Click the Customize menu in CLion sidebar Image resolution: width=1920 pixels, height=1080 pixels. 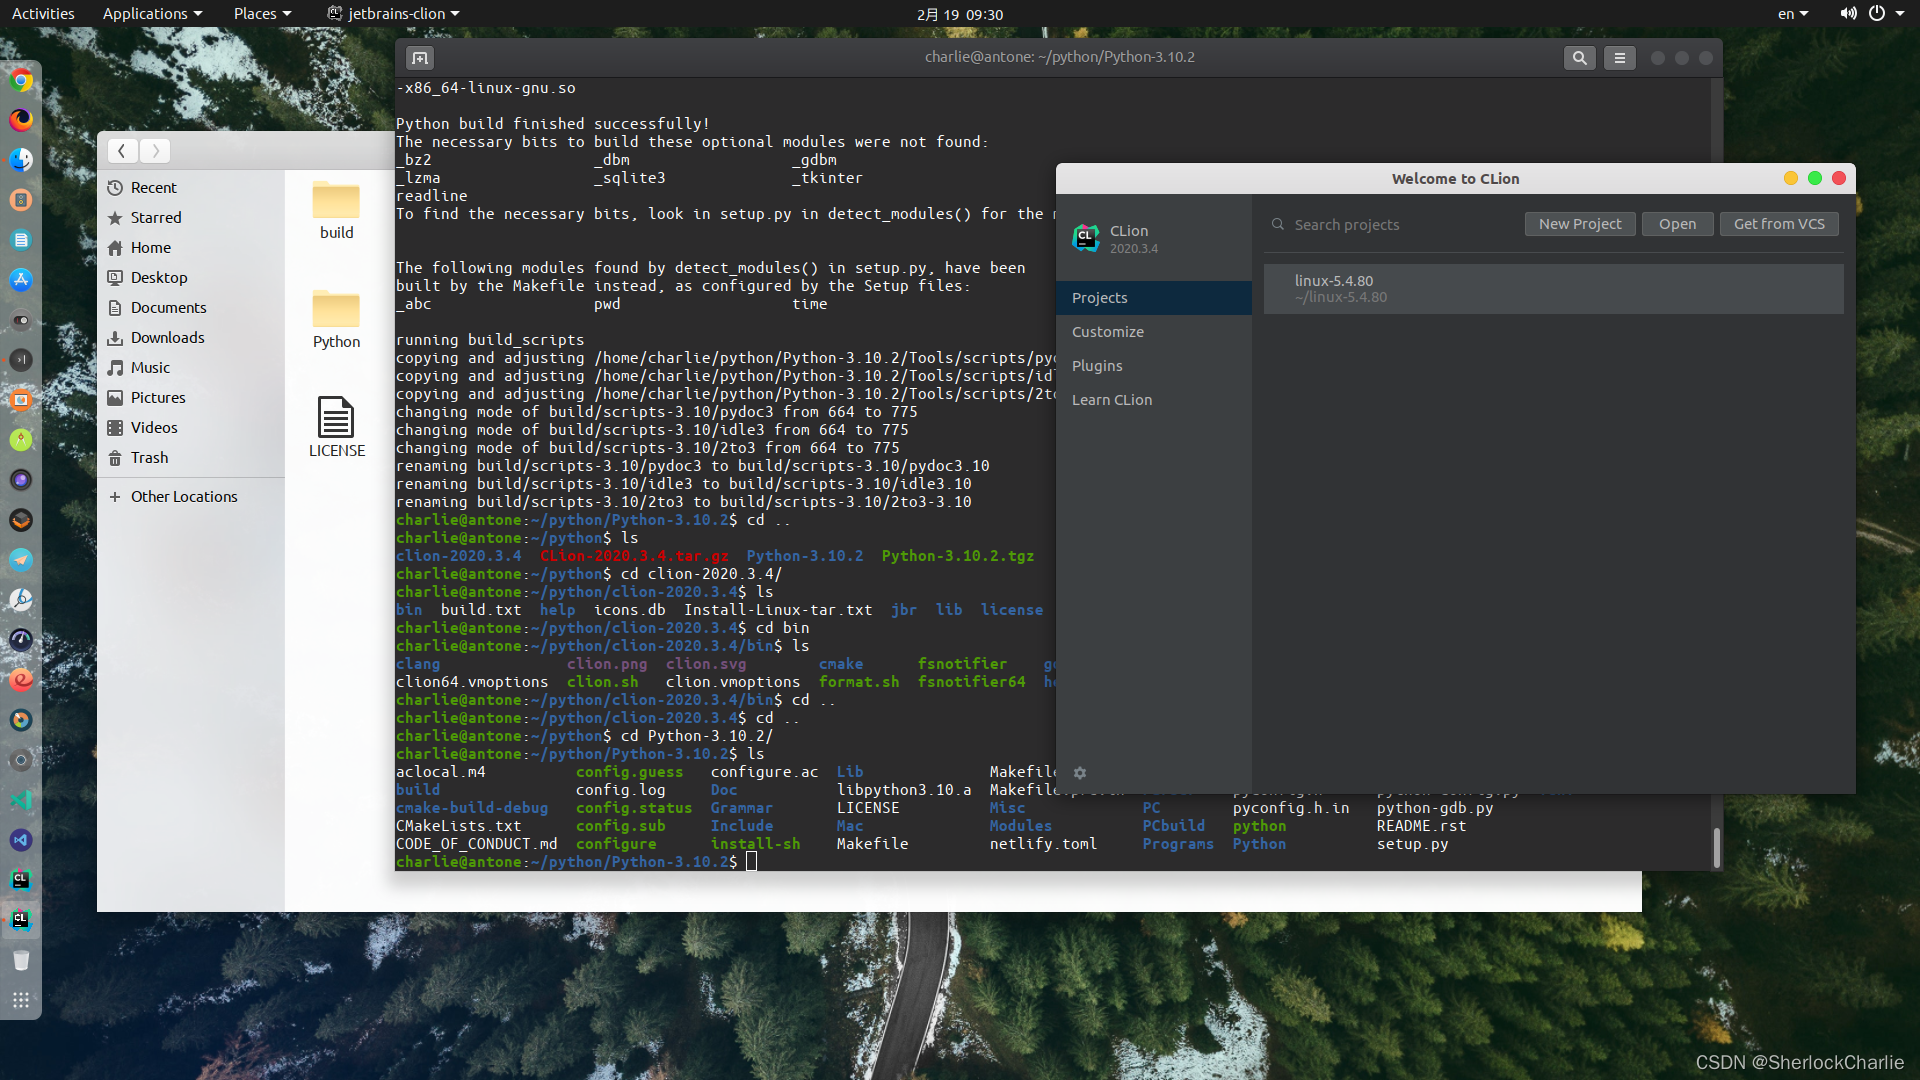coord(1108,331)
